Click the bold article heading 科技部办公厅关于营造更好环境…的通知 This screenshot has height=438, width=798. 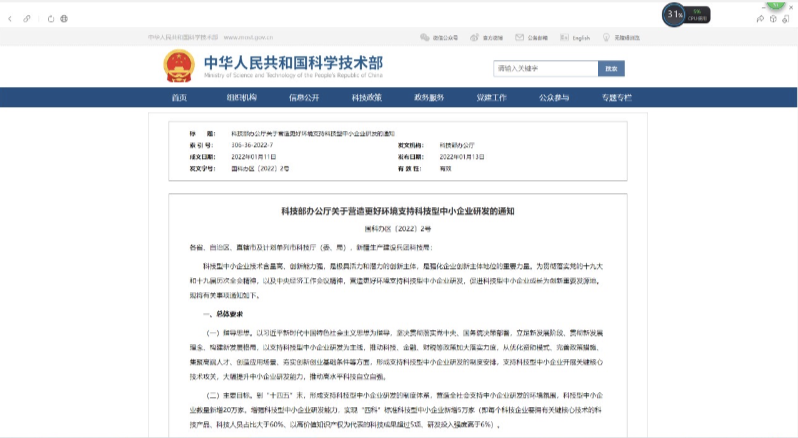pos(398,211)
